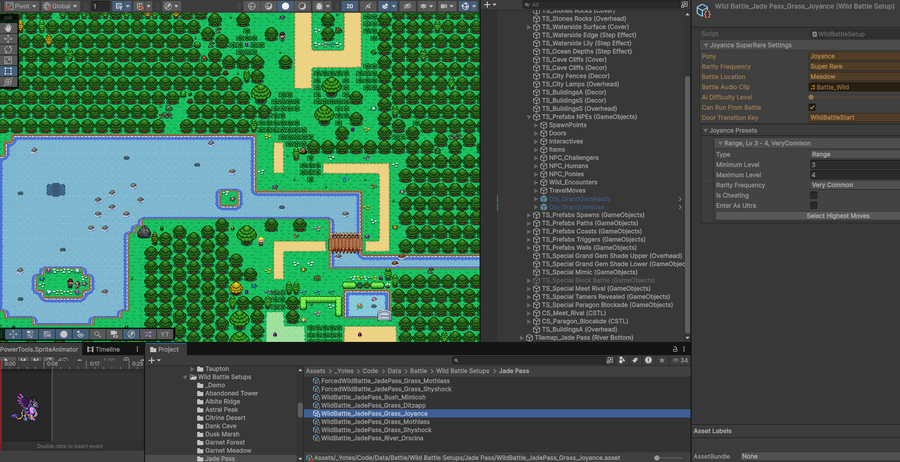The image size is (900, 462).
Task: Click the magnifier picker icon in bottom overlay
Action: (x=98, y=334)
